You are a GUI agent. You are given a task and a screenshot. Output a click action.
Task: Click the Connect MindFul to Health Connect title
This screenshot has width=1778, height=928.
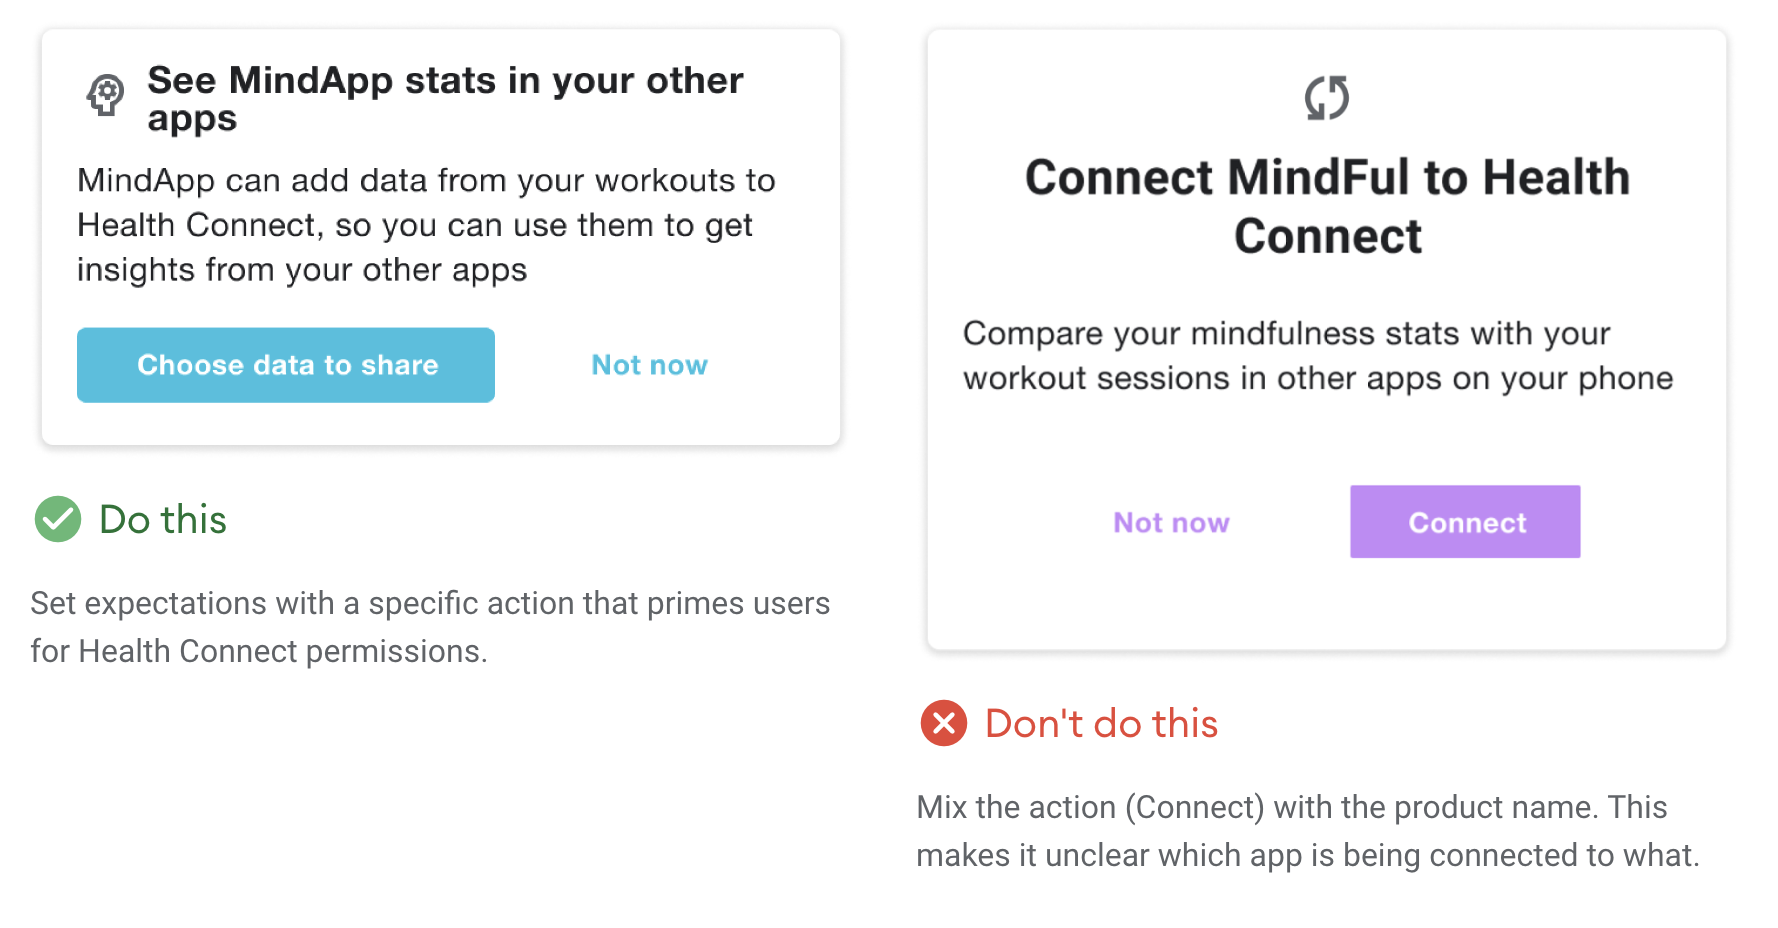coord(1327,206)
